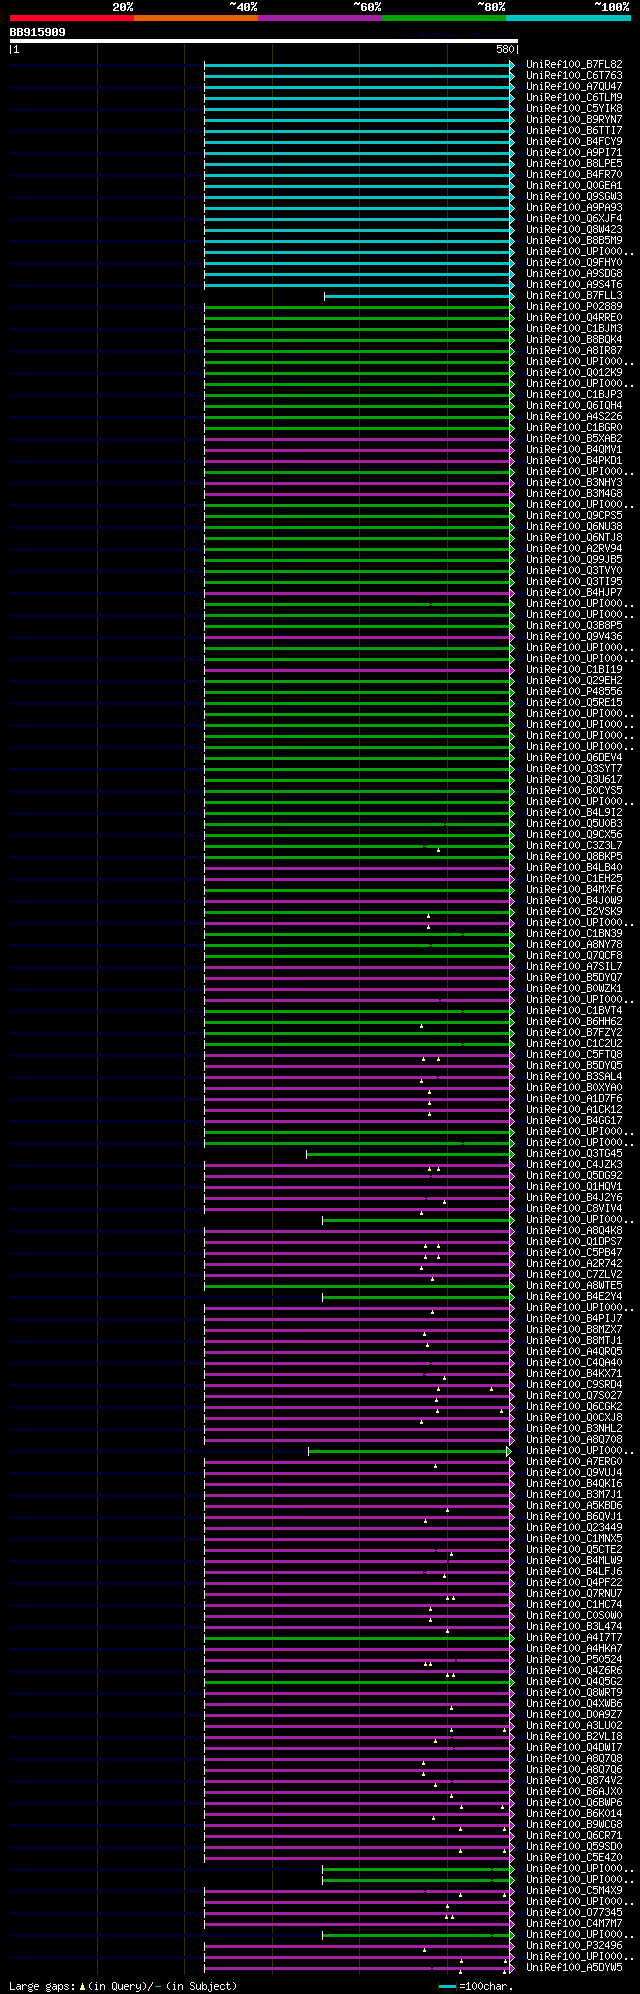The height and width of the screenshot is (1994, 640).
Task: Open hit UniRef100_B0WZK1
Action: coord(574,988)
